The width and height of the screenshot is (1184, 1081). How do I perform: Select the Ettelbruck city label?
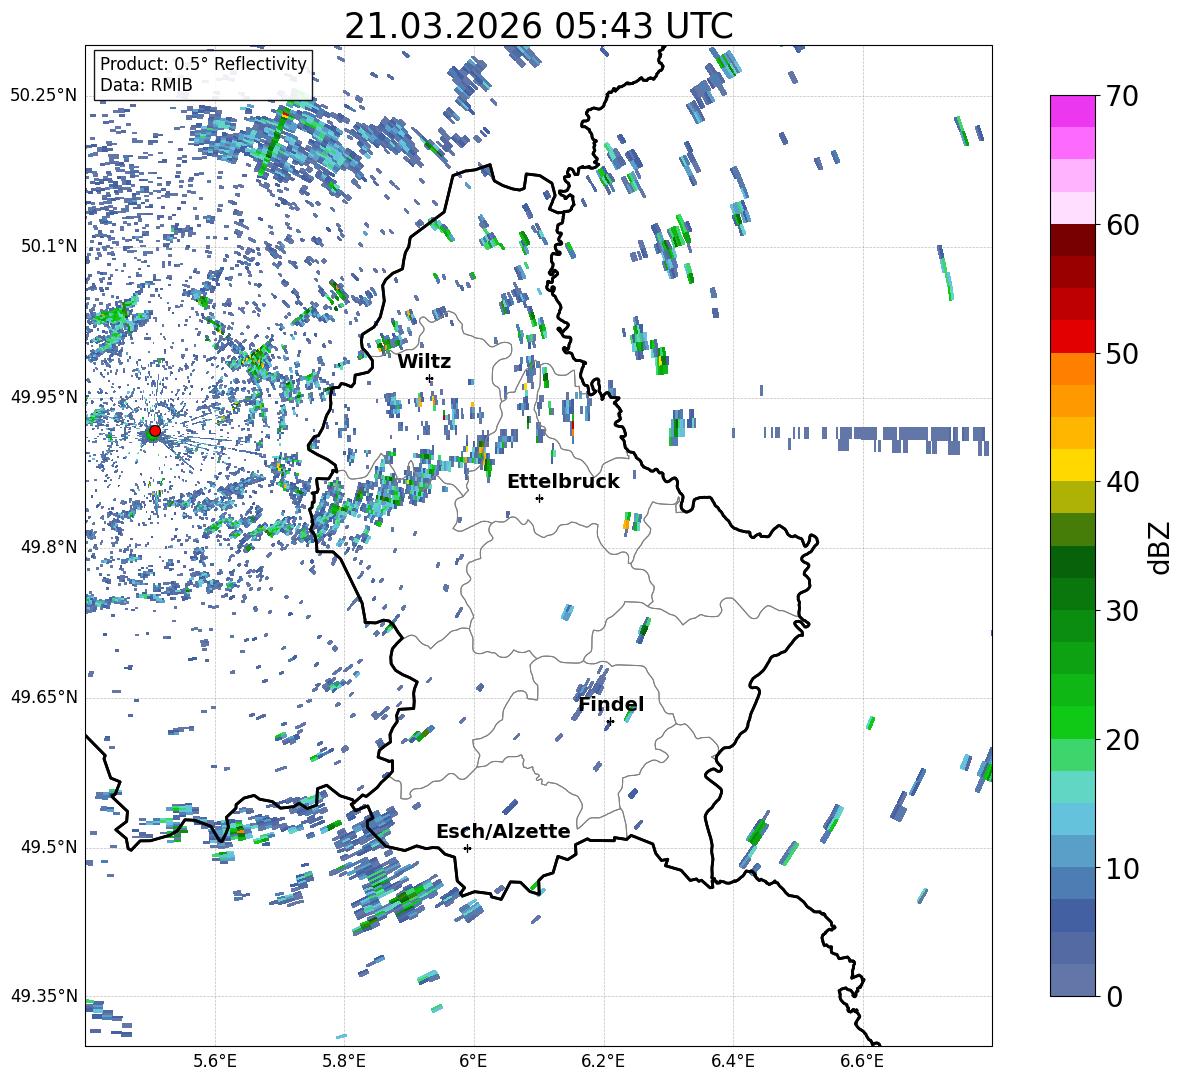[x=563, y=481]
